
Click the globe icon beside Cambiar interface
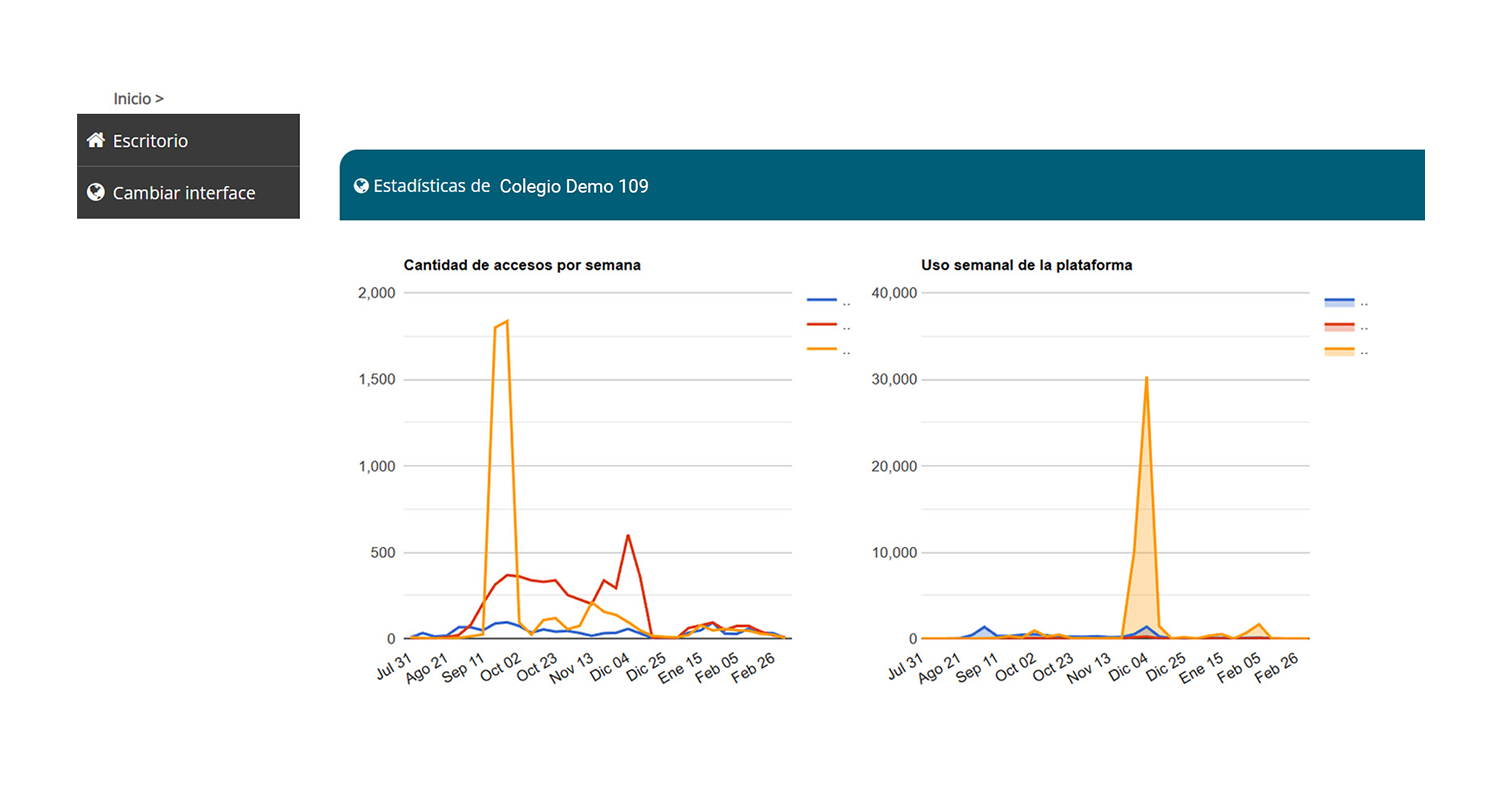96,192
